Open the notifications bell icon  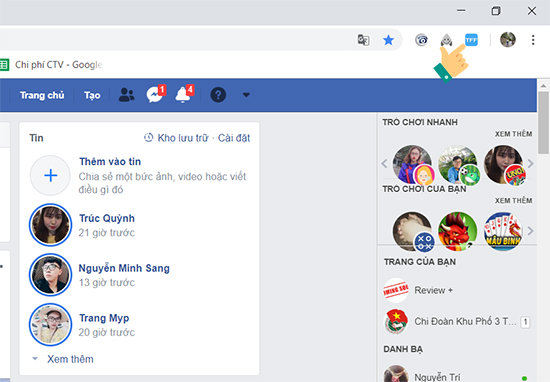coord(183,94)
